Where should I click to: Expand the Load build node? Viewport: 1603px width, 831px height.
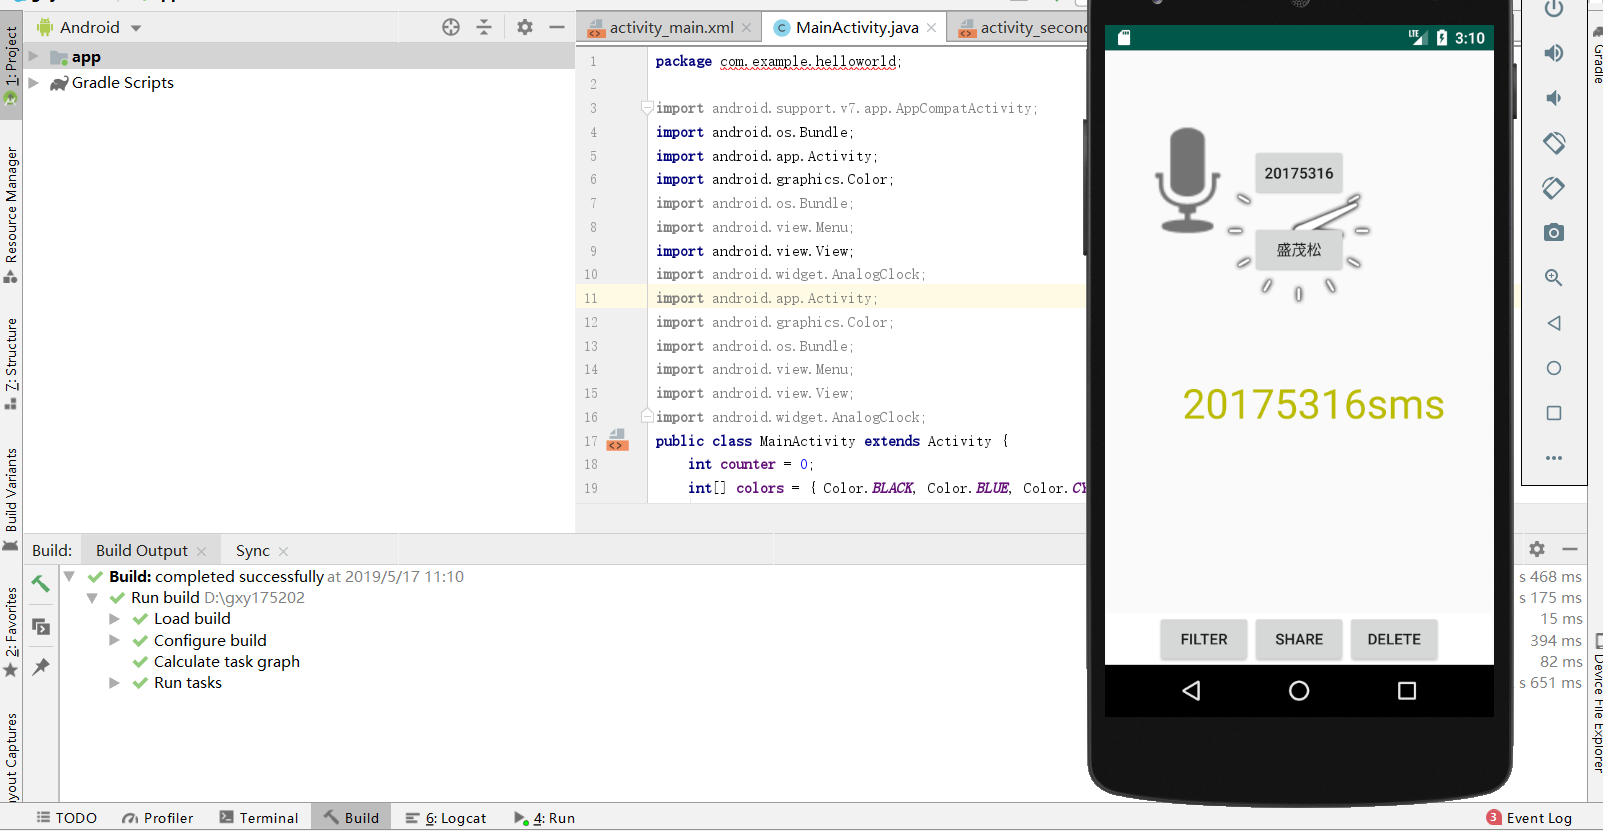pos(114,619)
